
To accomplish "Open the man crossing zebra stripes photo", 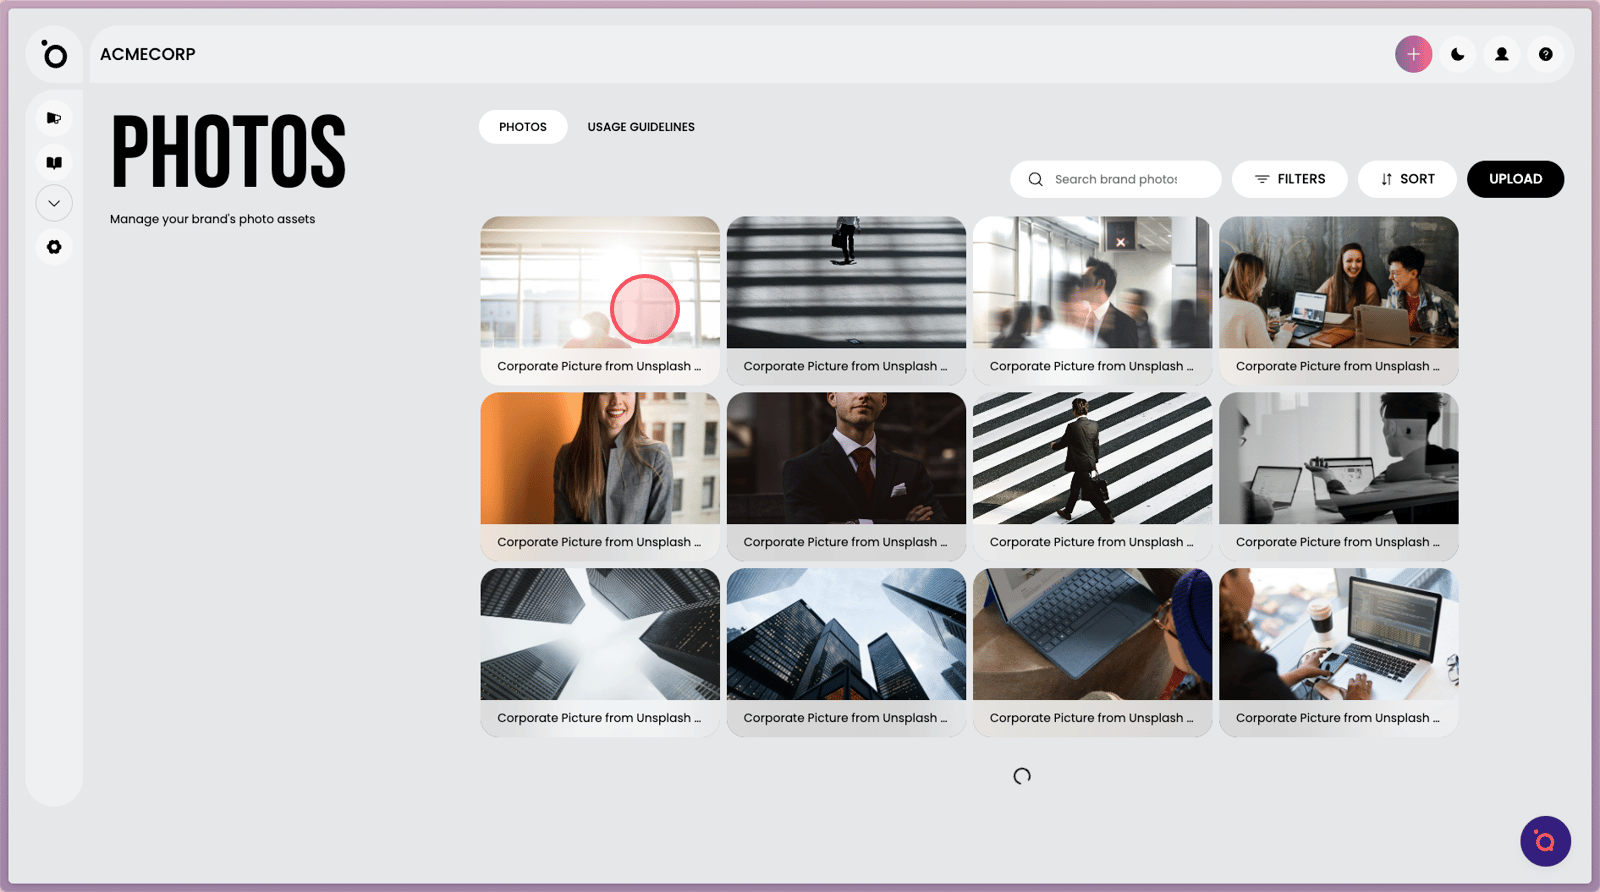I will click(1092, 459).
